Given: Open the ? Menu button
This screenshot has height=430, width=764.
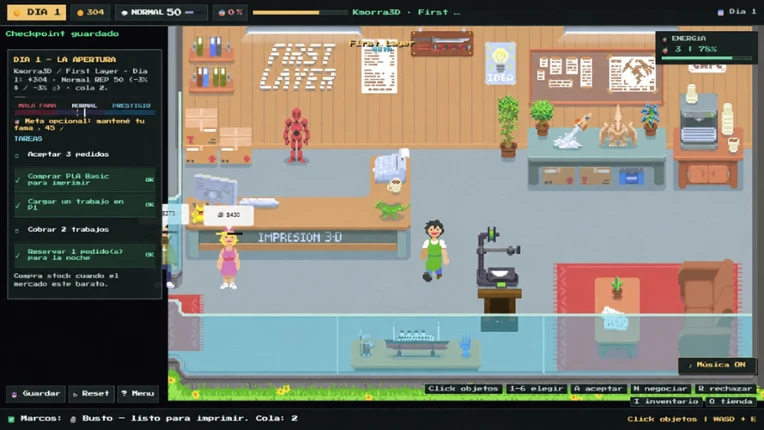Looking at the screenshot, I should tap(137, 393).
